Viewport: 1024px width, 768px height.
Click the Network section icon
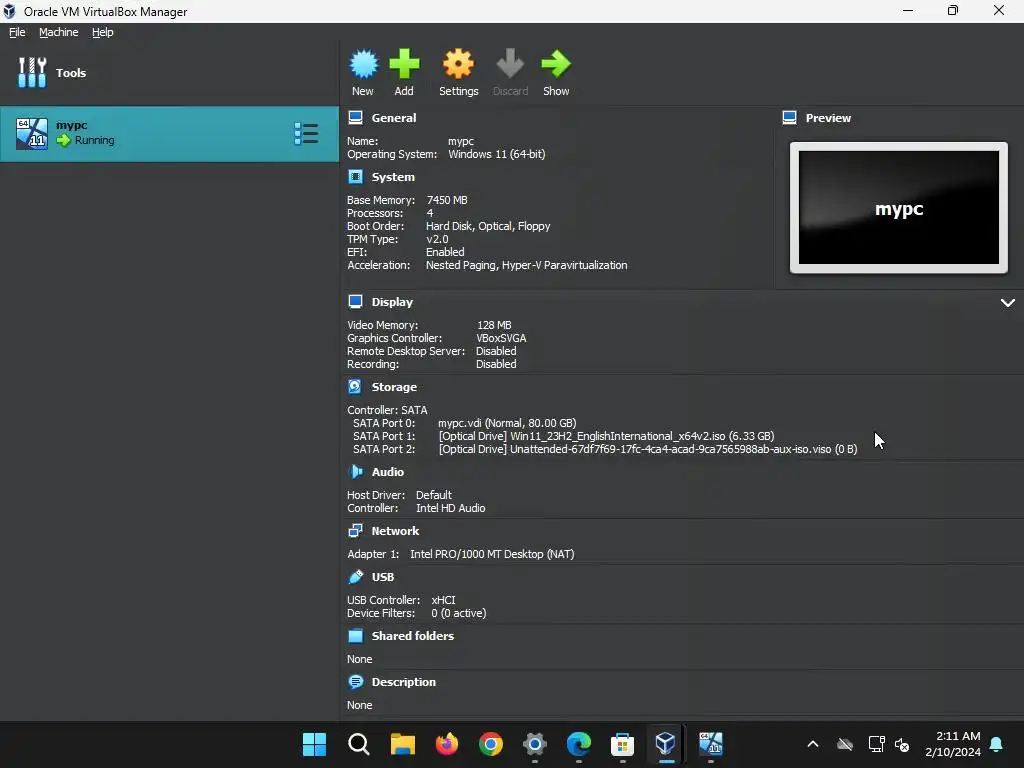click(x=355, y=531)
